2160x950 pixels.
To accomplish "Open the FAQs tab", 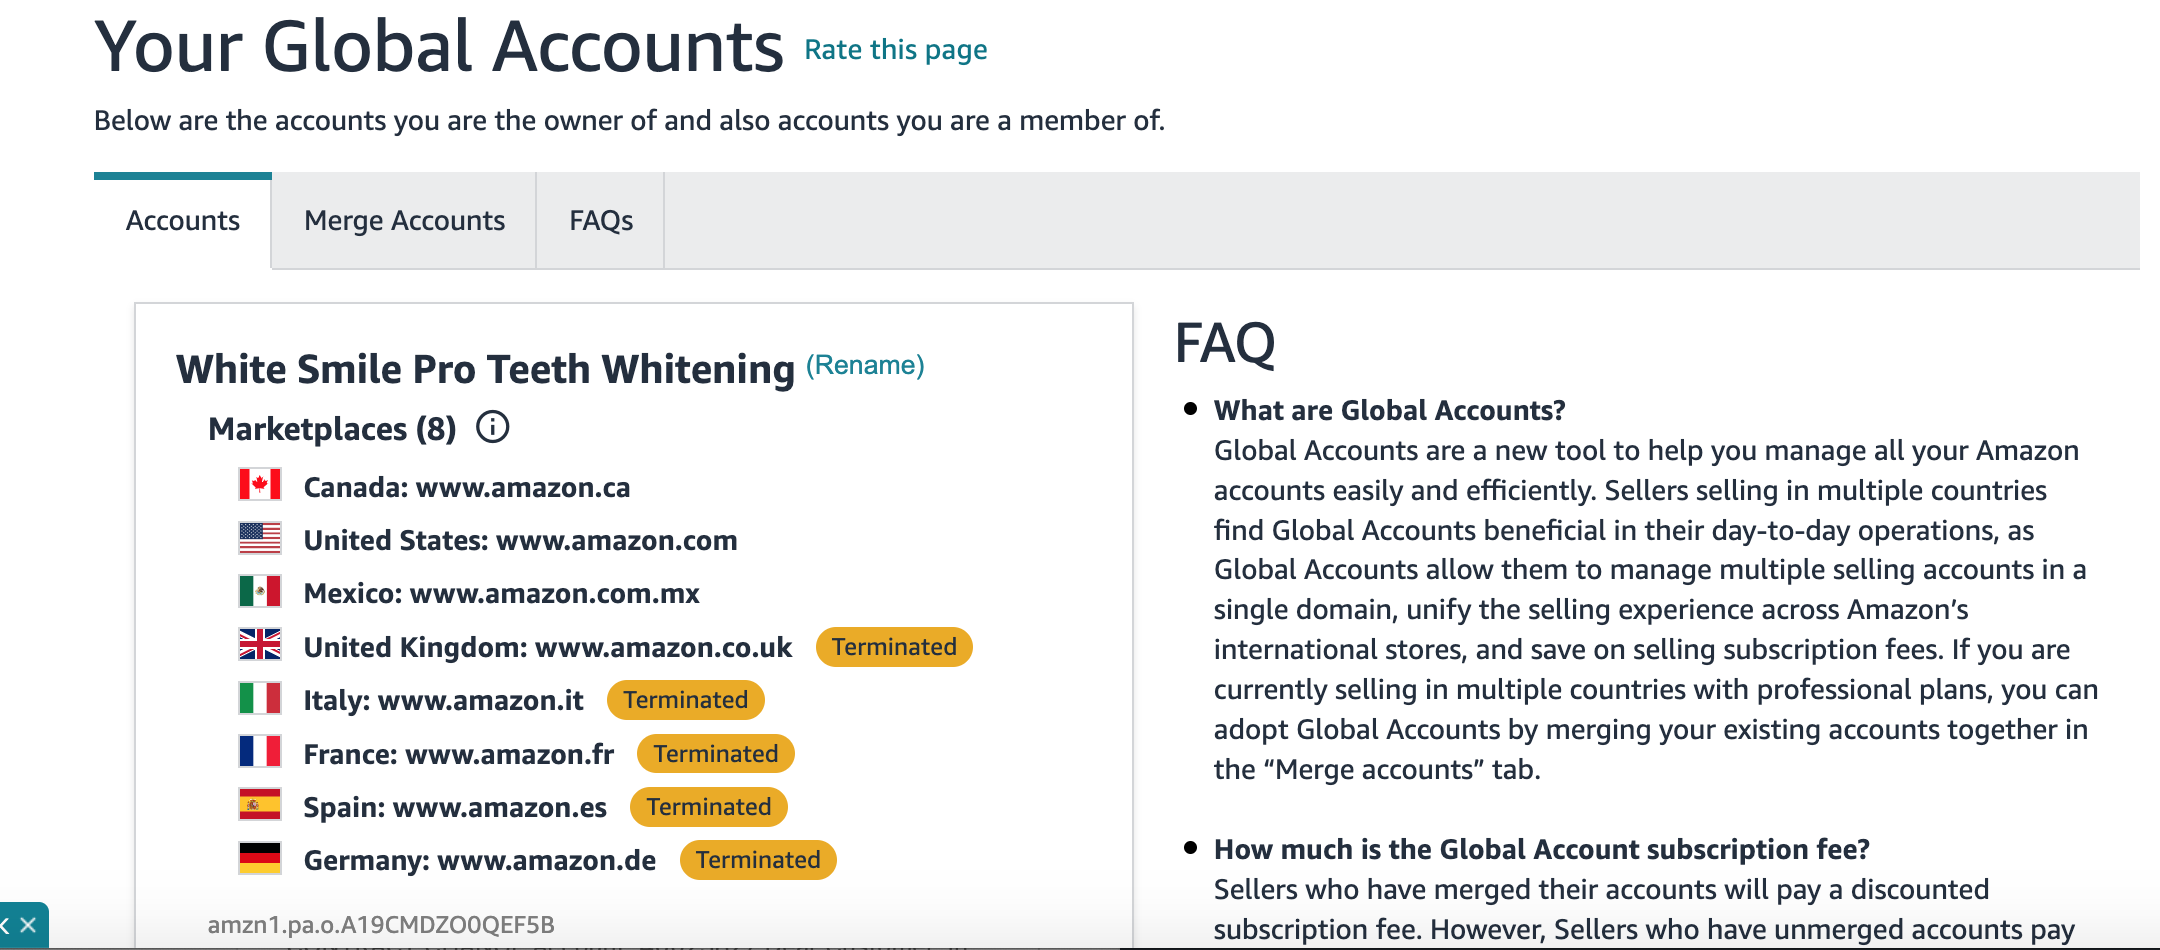I will click(601, 220).
